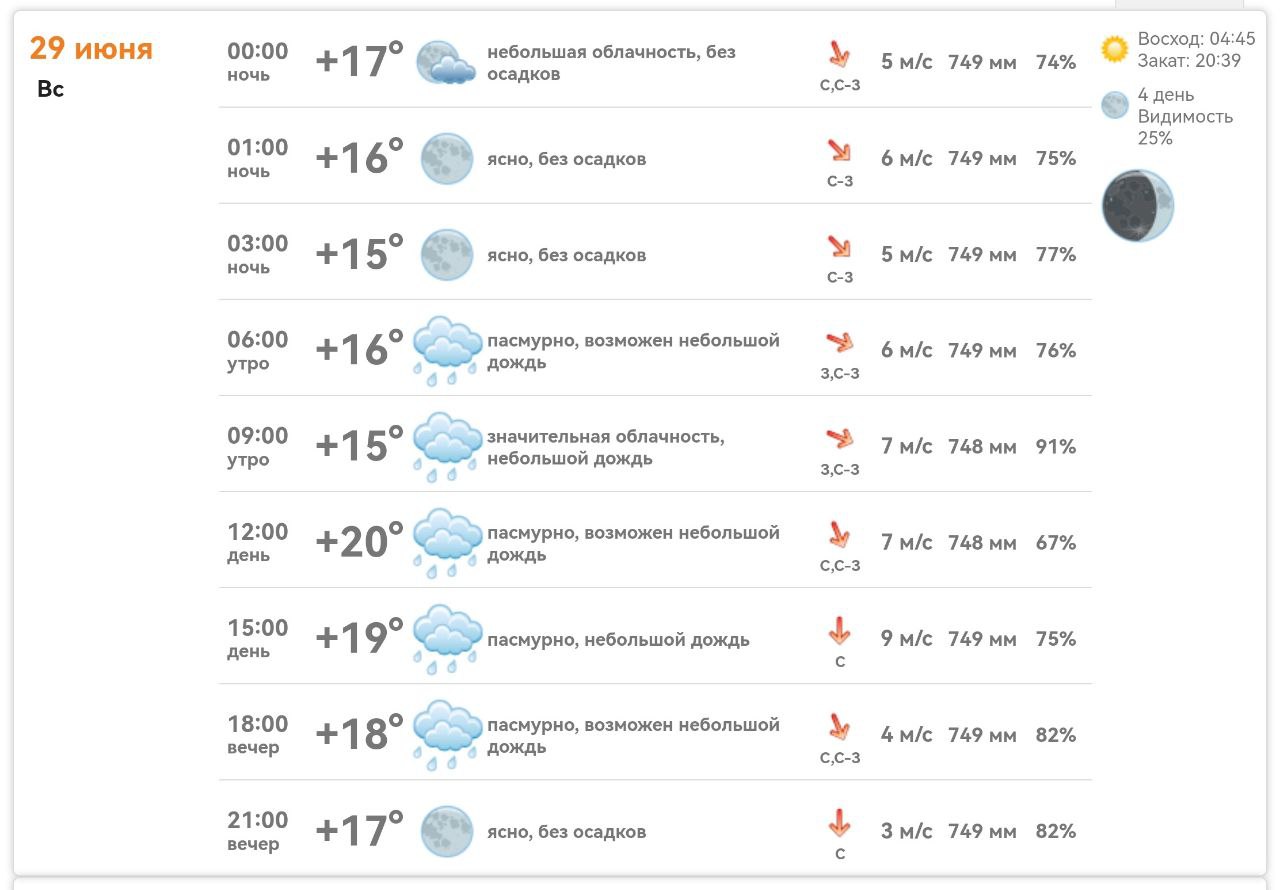
Task: Click the 'ясно, без осадков' text at 21:00
Action: (x=566, y=832)
